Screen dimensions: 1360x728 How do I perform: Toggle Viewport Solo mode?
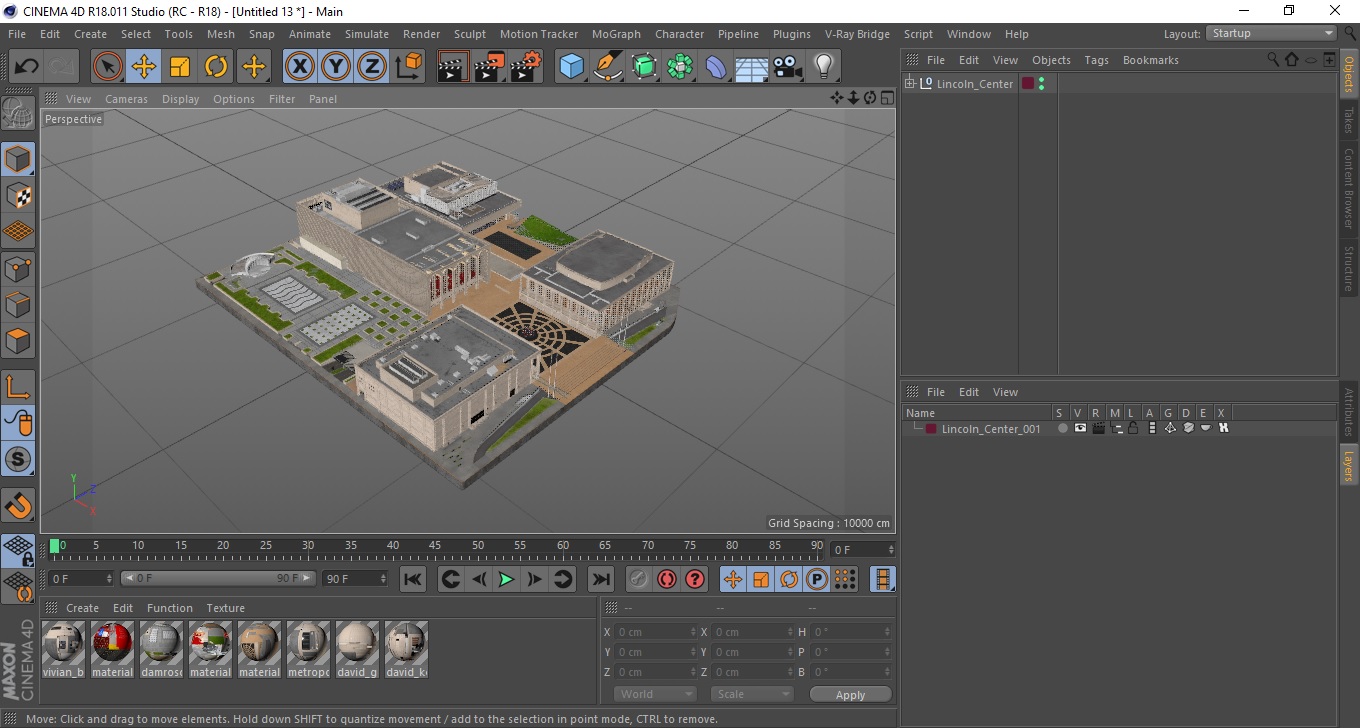point(18,459)
